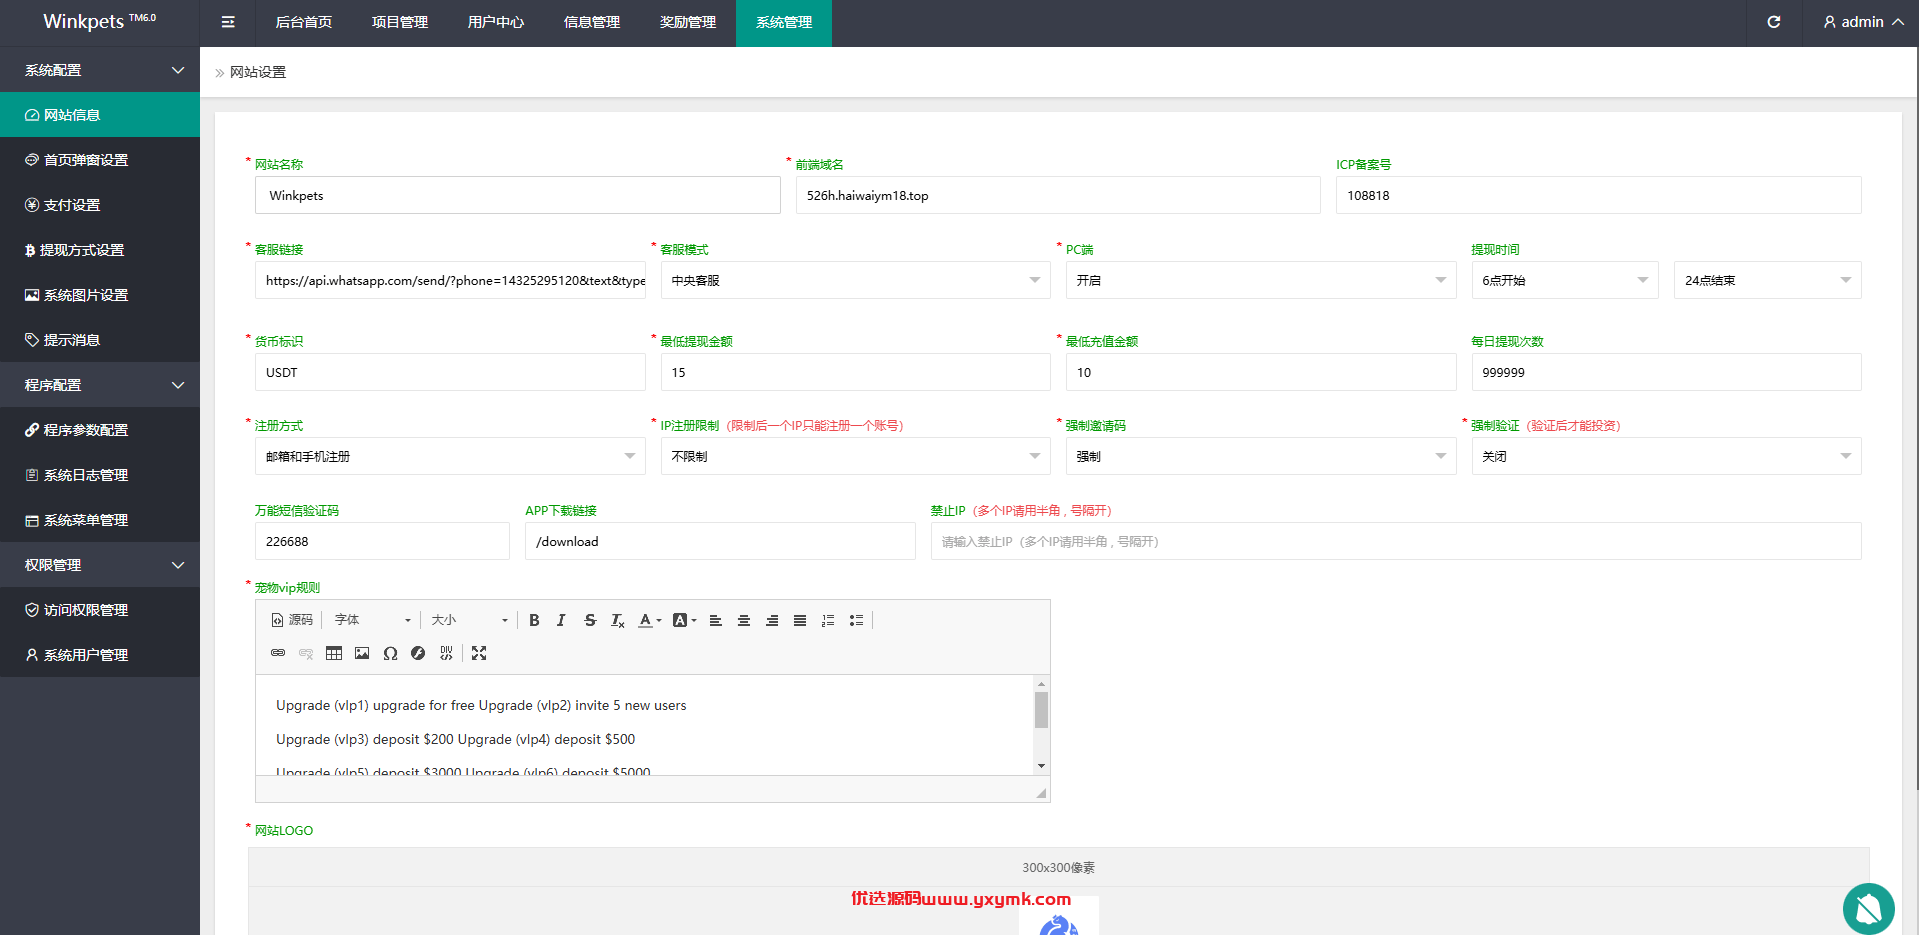Collapse the 程序配置 sidebar group
This screenshot has width=1919, height=935.
pos(100,385)
